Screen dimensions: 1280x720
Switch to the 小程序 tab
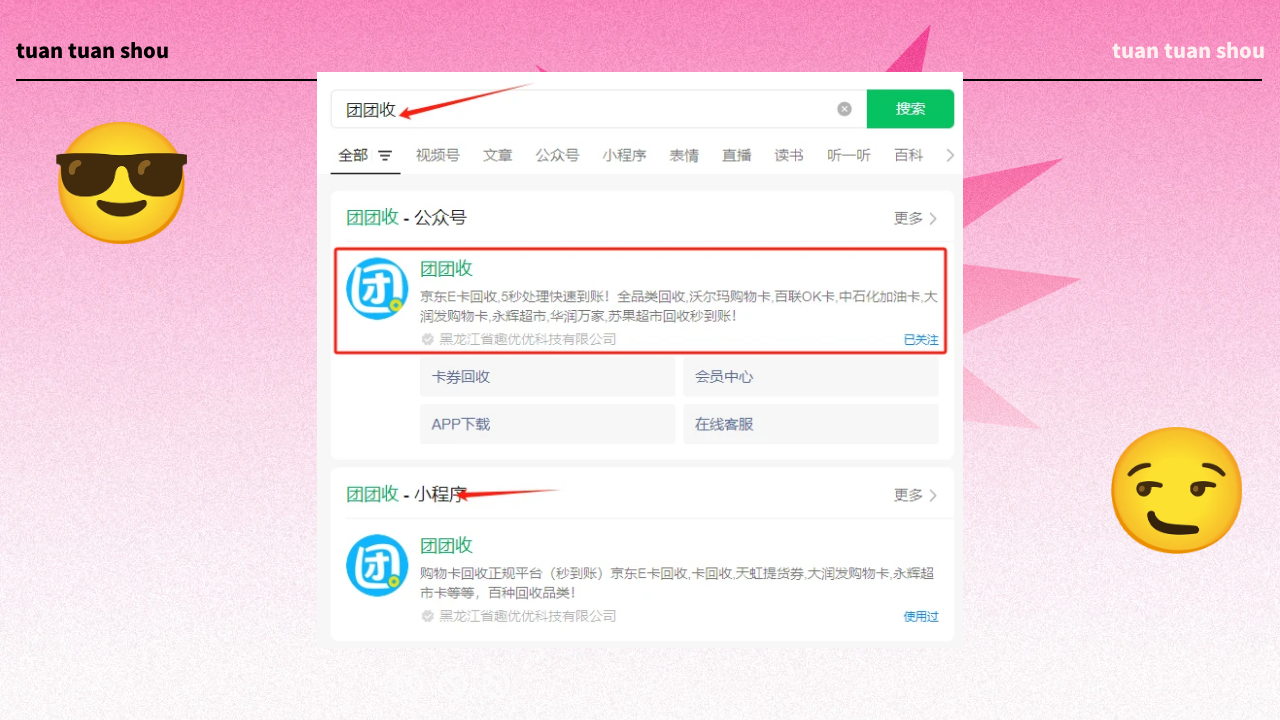point(624,155)
